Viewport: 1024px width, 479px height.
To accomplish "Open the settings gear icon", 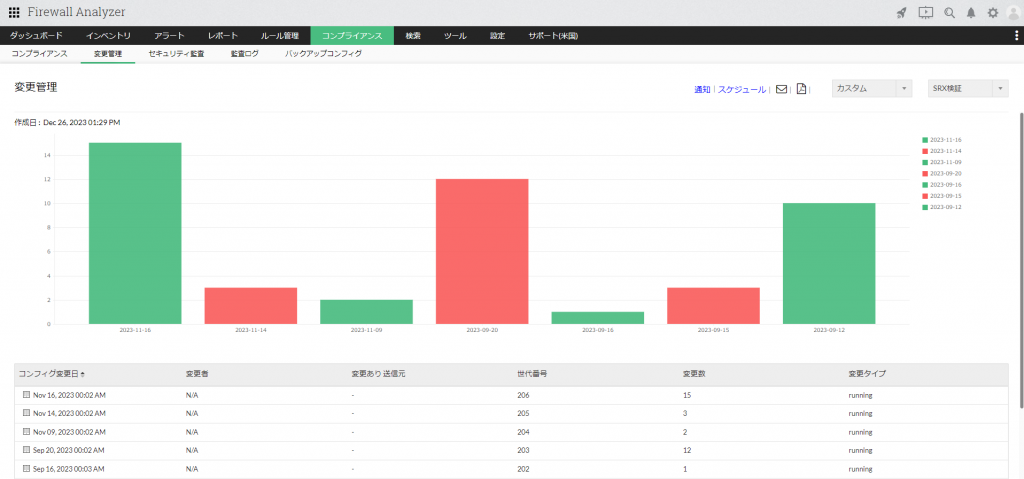I will point(993,12).
